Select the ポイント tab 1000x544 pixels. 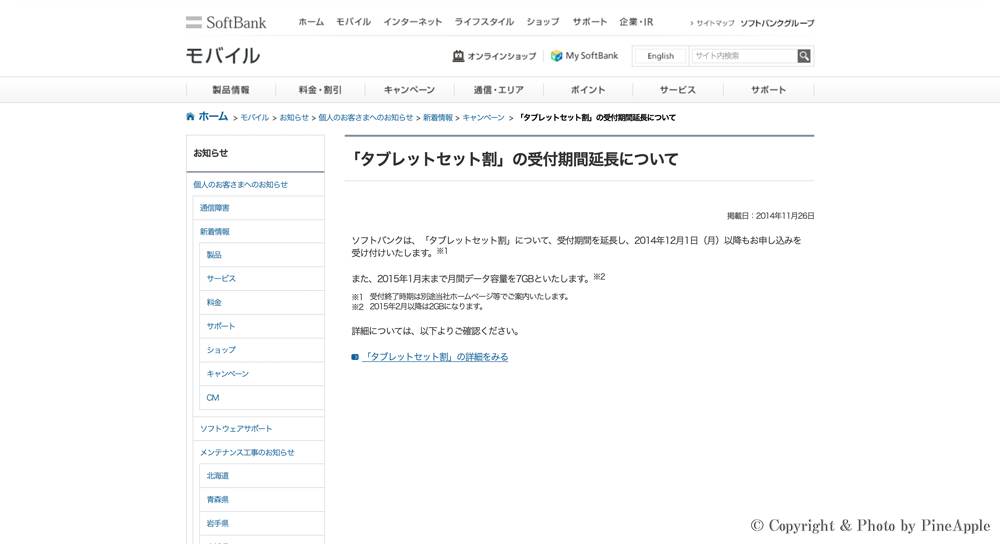(588, 90)
